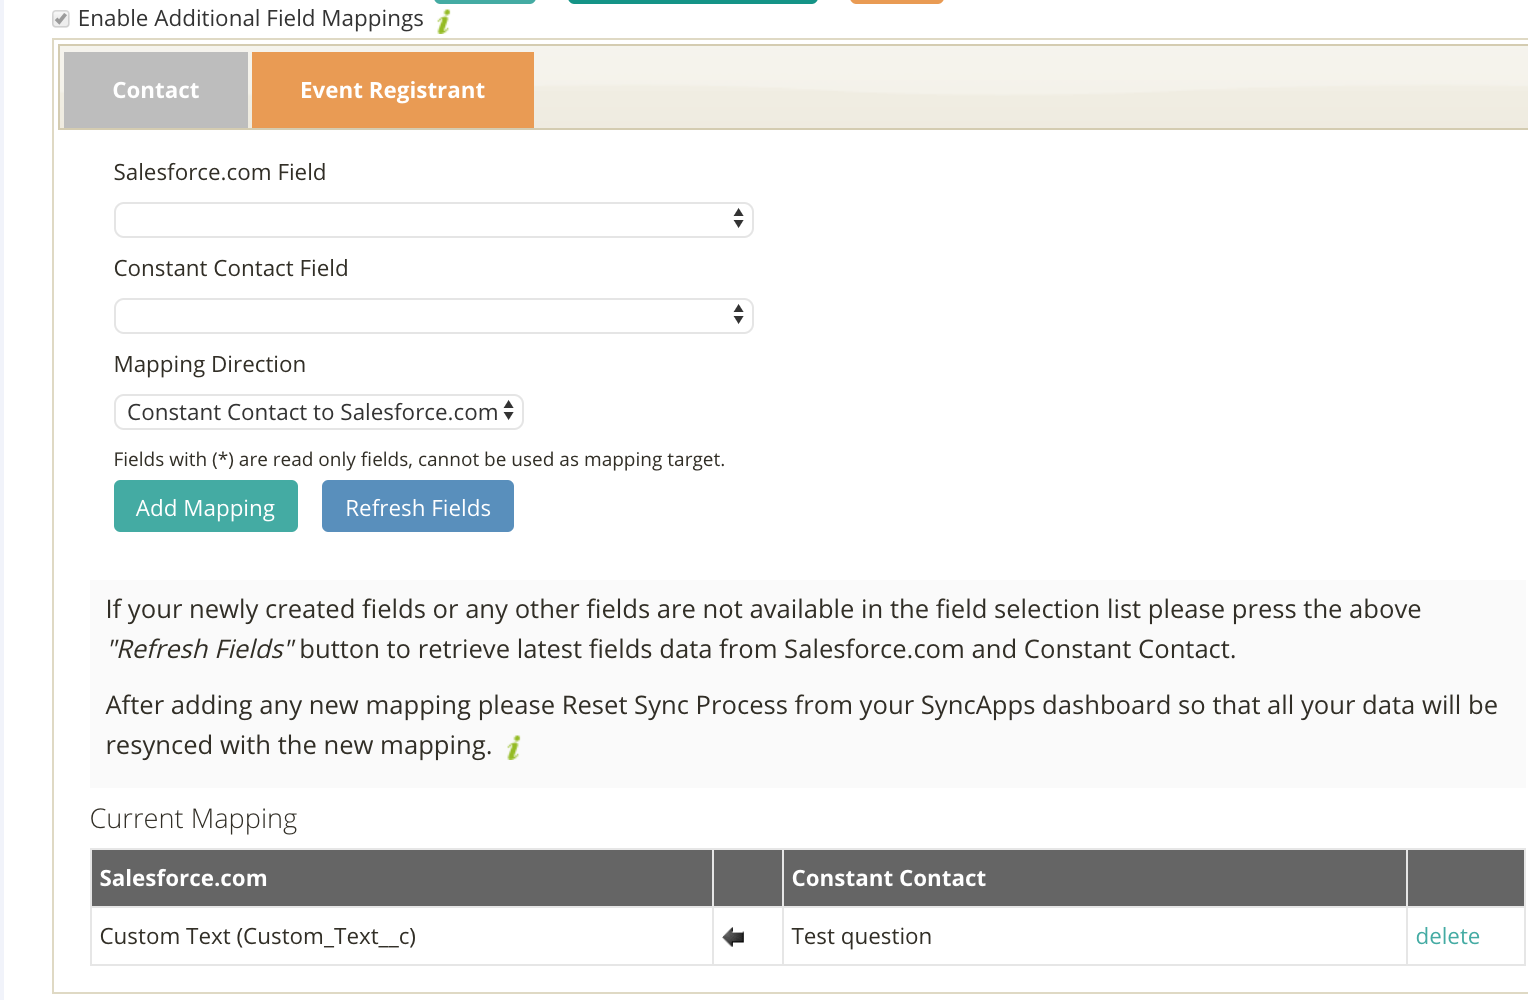Select the Test question cell
The image size is (1528, 1000).
click(1094, 936)
